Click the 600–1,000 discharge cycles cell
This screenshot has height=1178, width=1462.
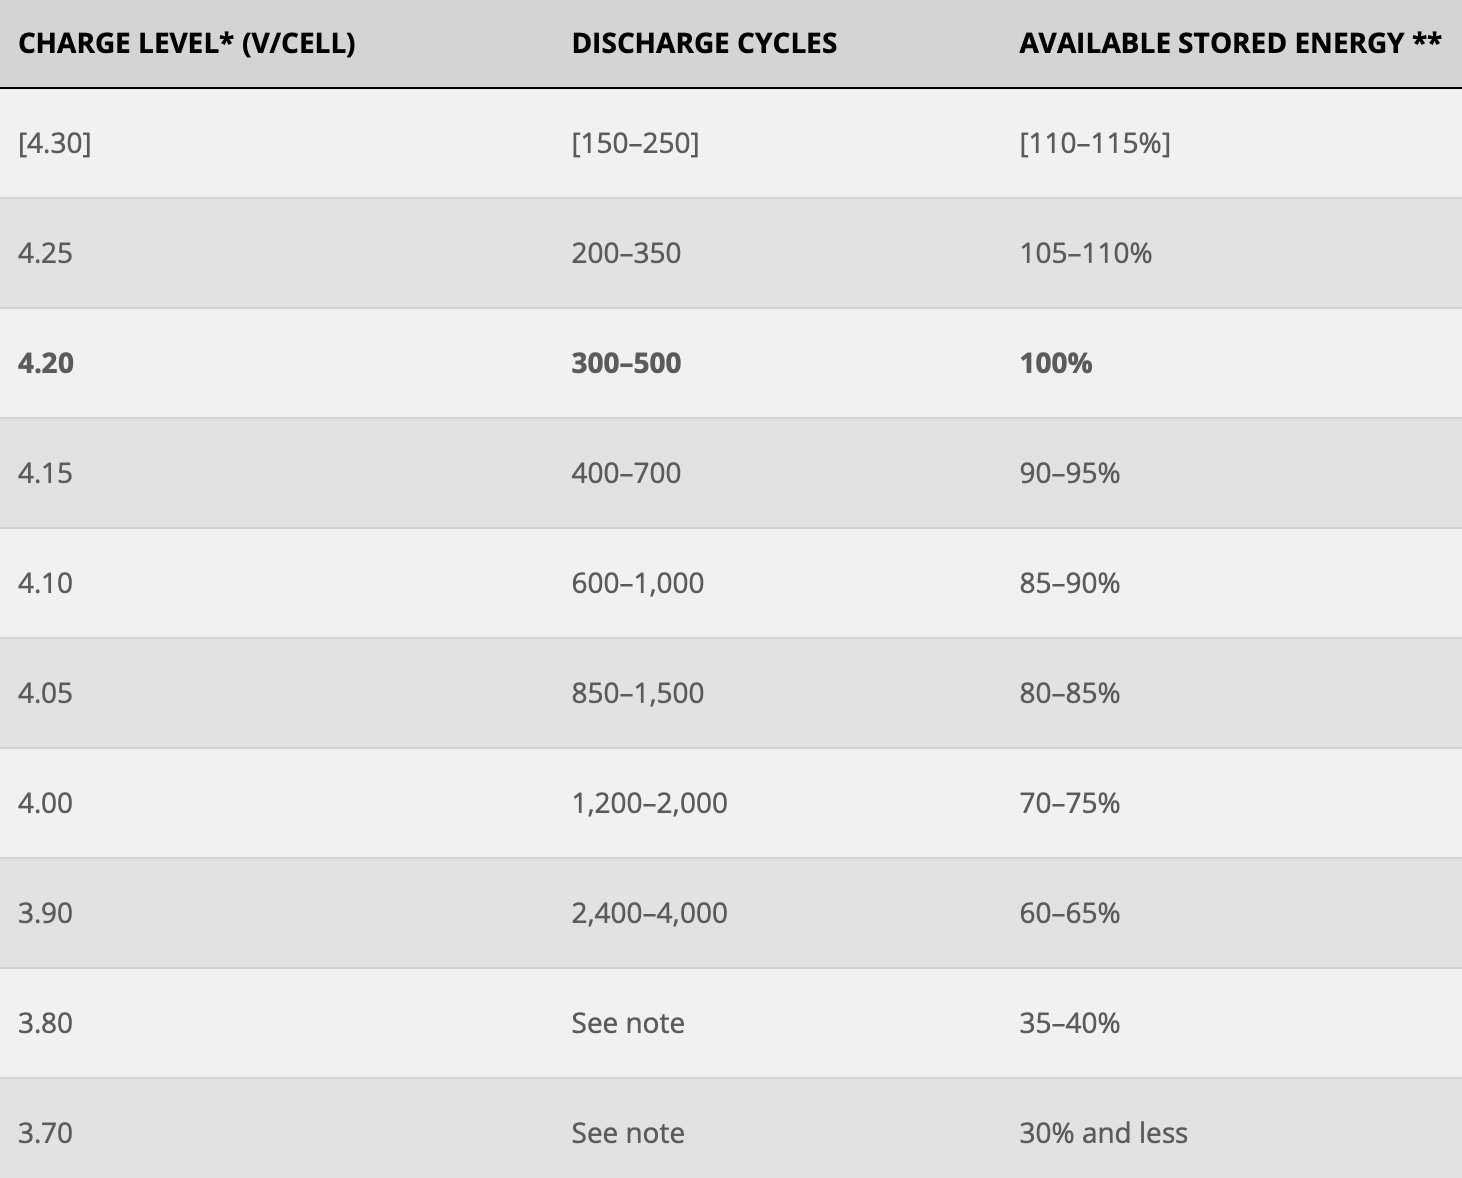click(x=638, y=583)
